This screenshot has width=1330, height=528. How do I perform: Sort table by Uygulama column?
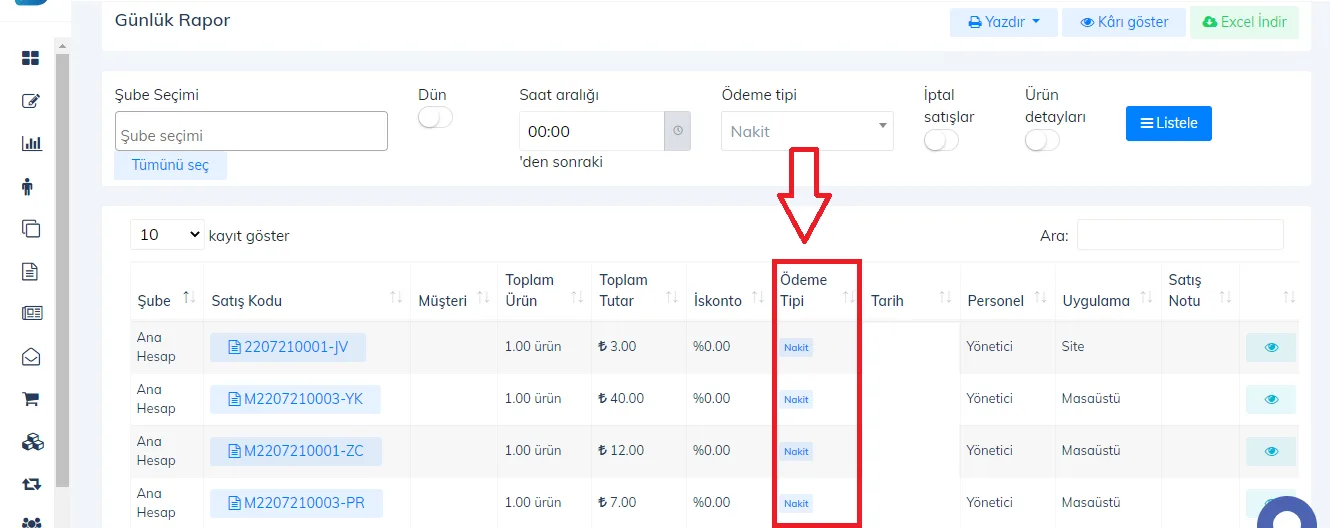1108,291
